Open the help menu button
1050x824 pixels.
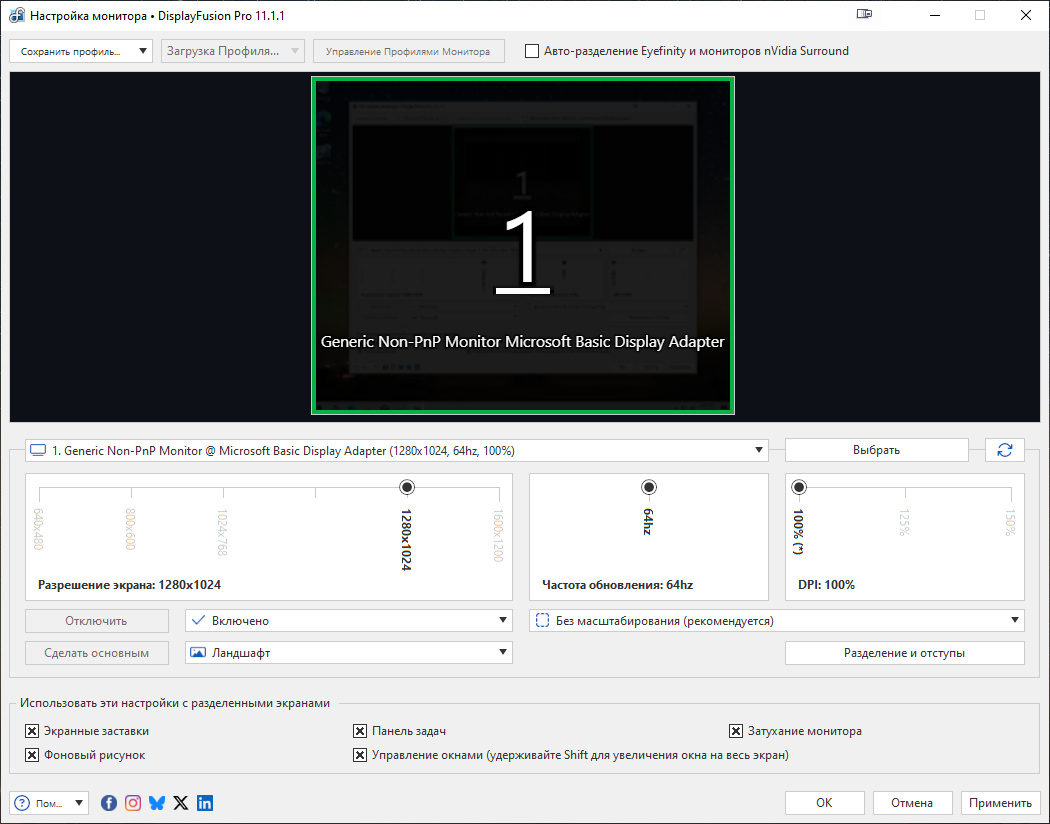point(49,803)
